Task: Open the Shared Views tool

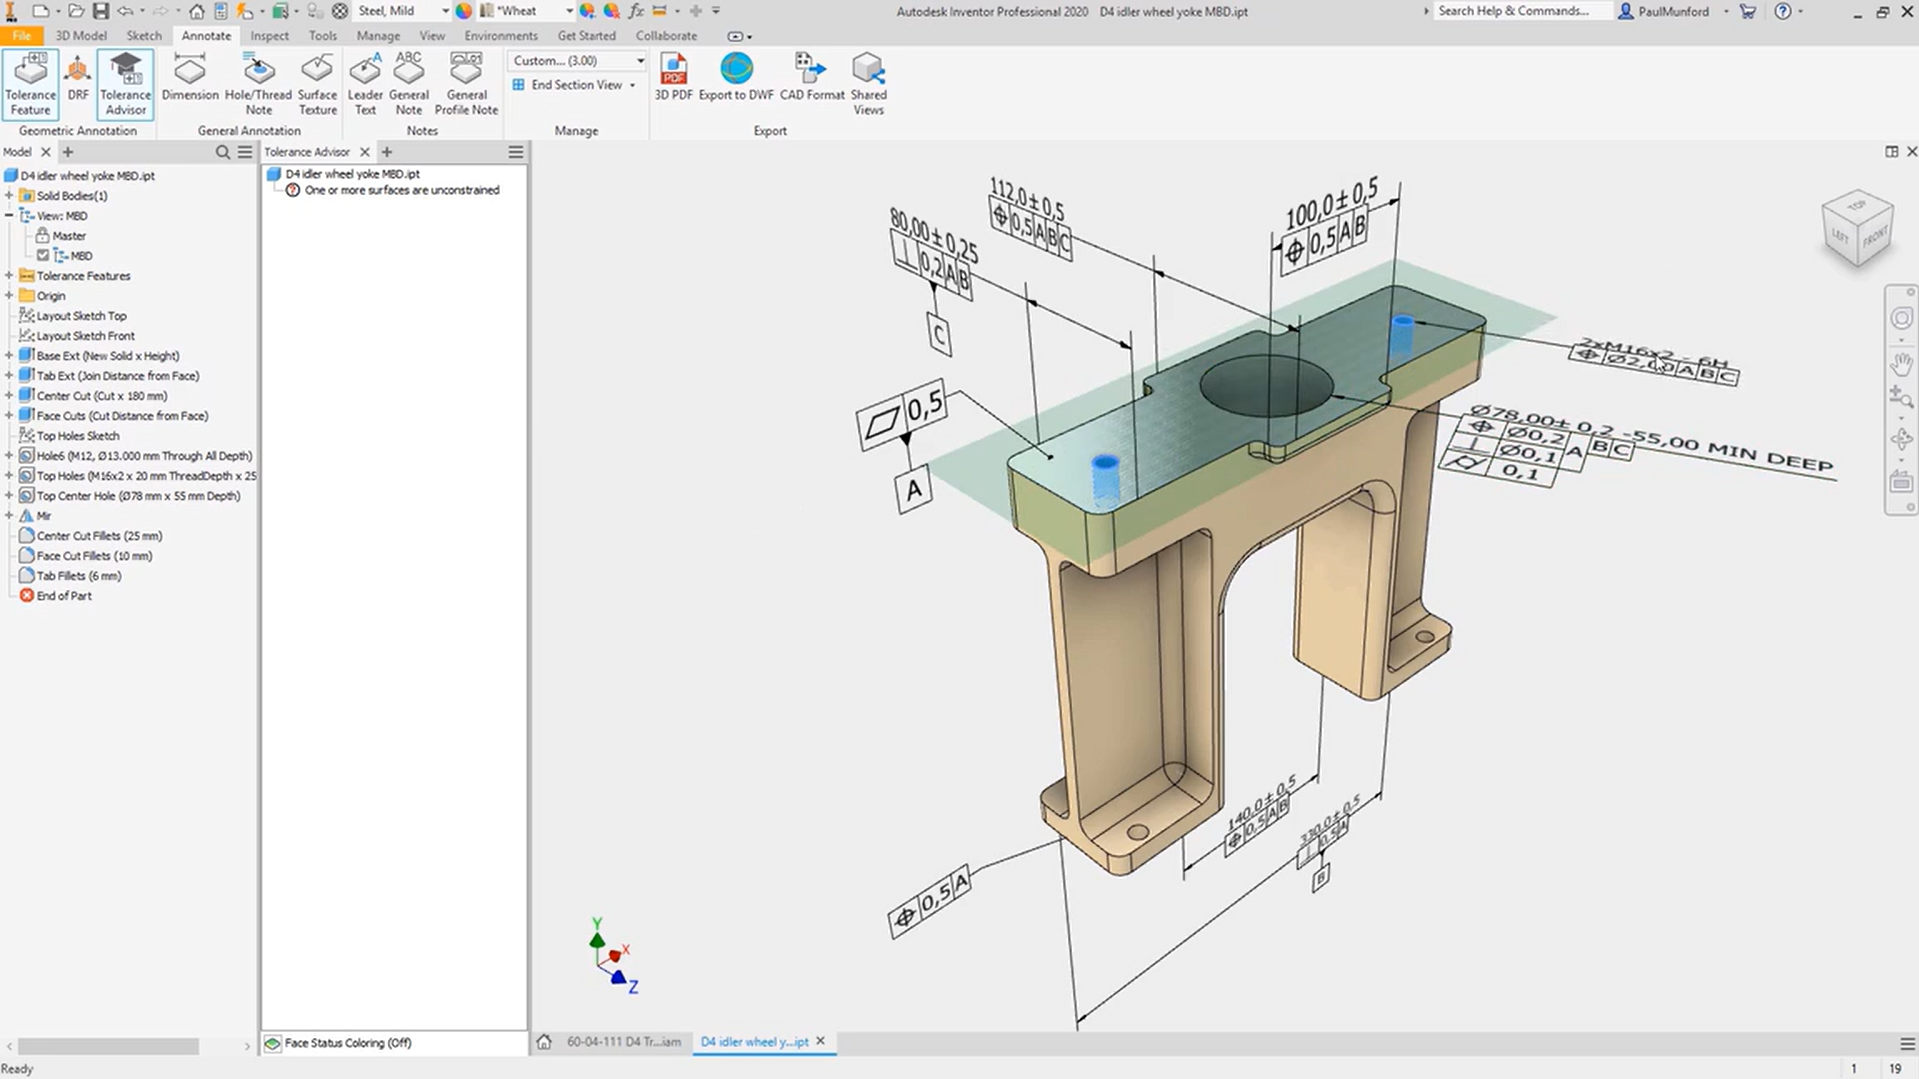Action: tap(868, 85)
